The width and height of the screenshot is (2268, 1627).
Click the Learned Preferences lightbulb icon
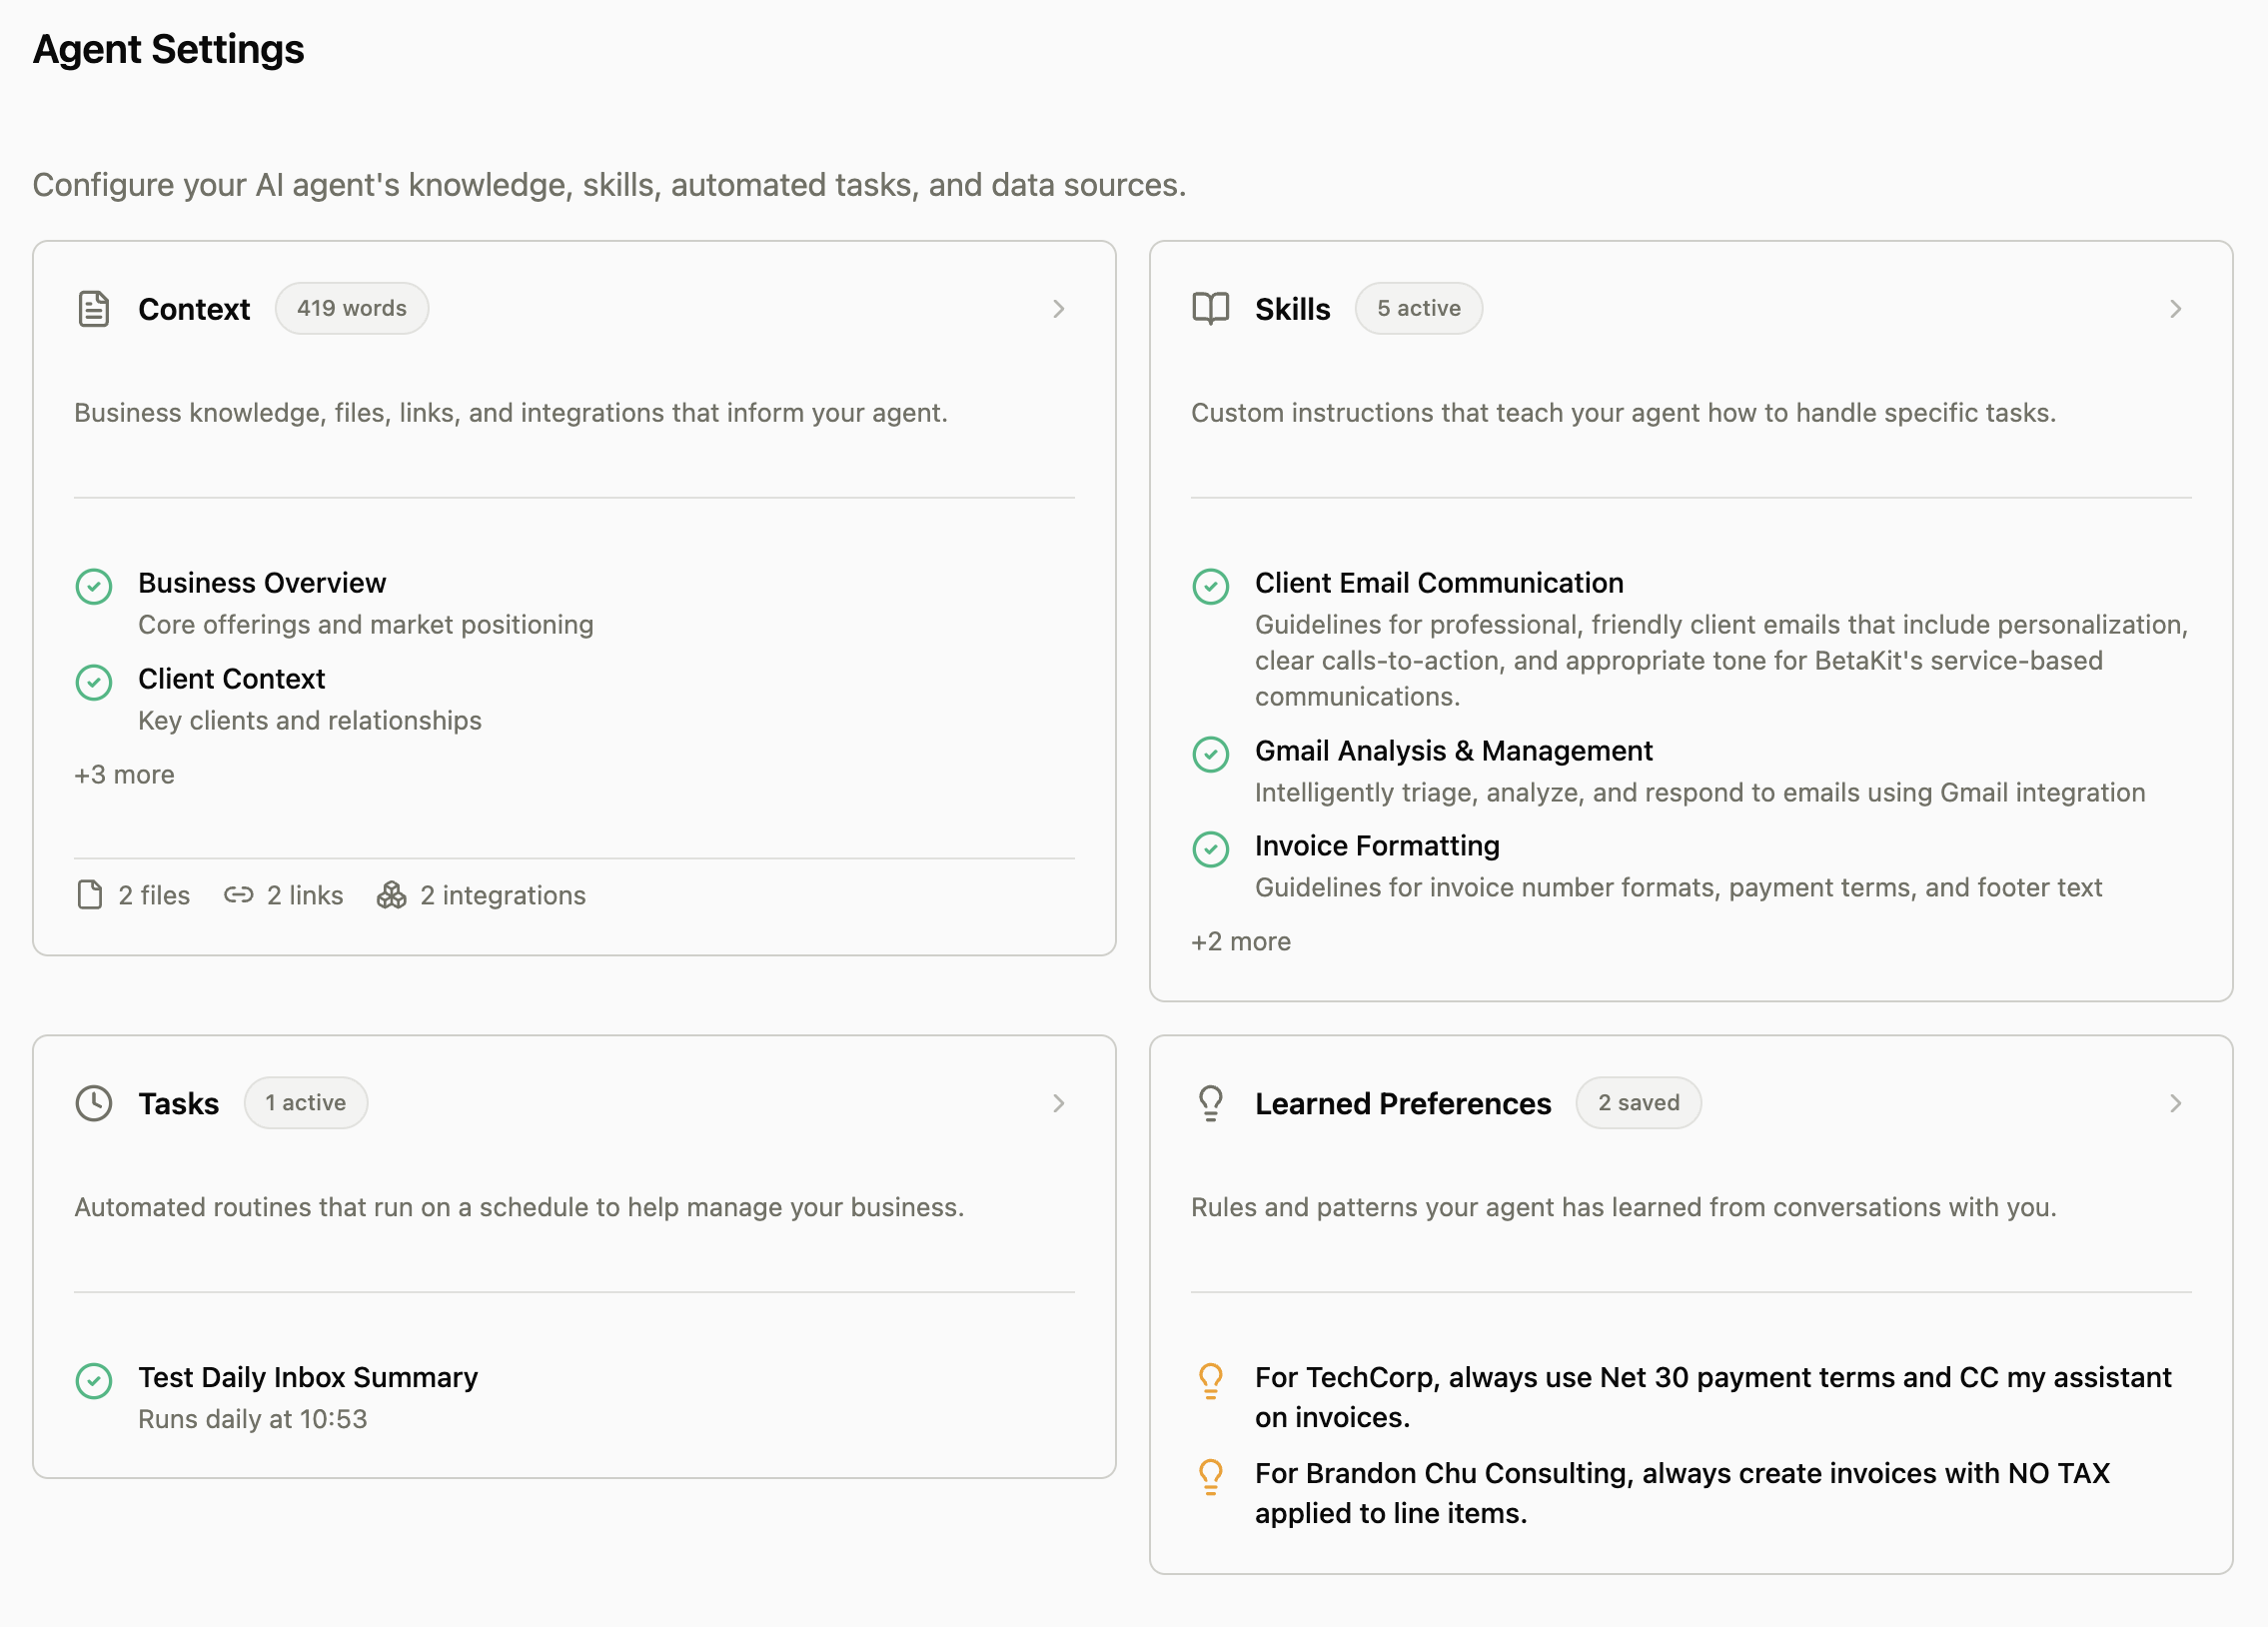coord(1210,1103)
